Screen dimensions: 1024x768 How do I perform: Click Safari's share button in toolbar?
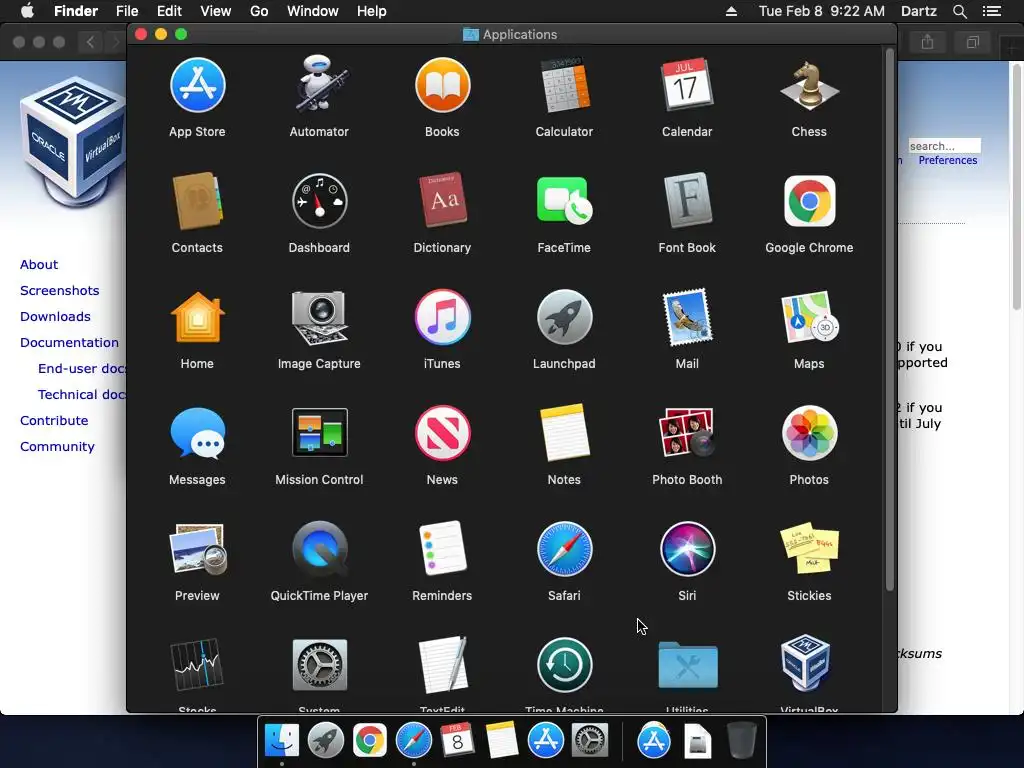[927, 42]
